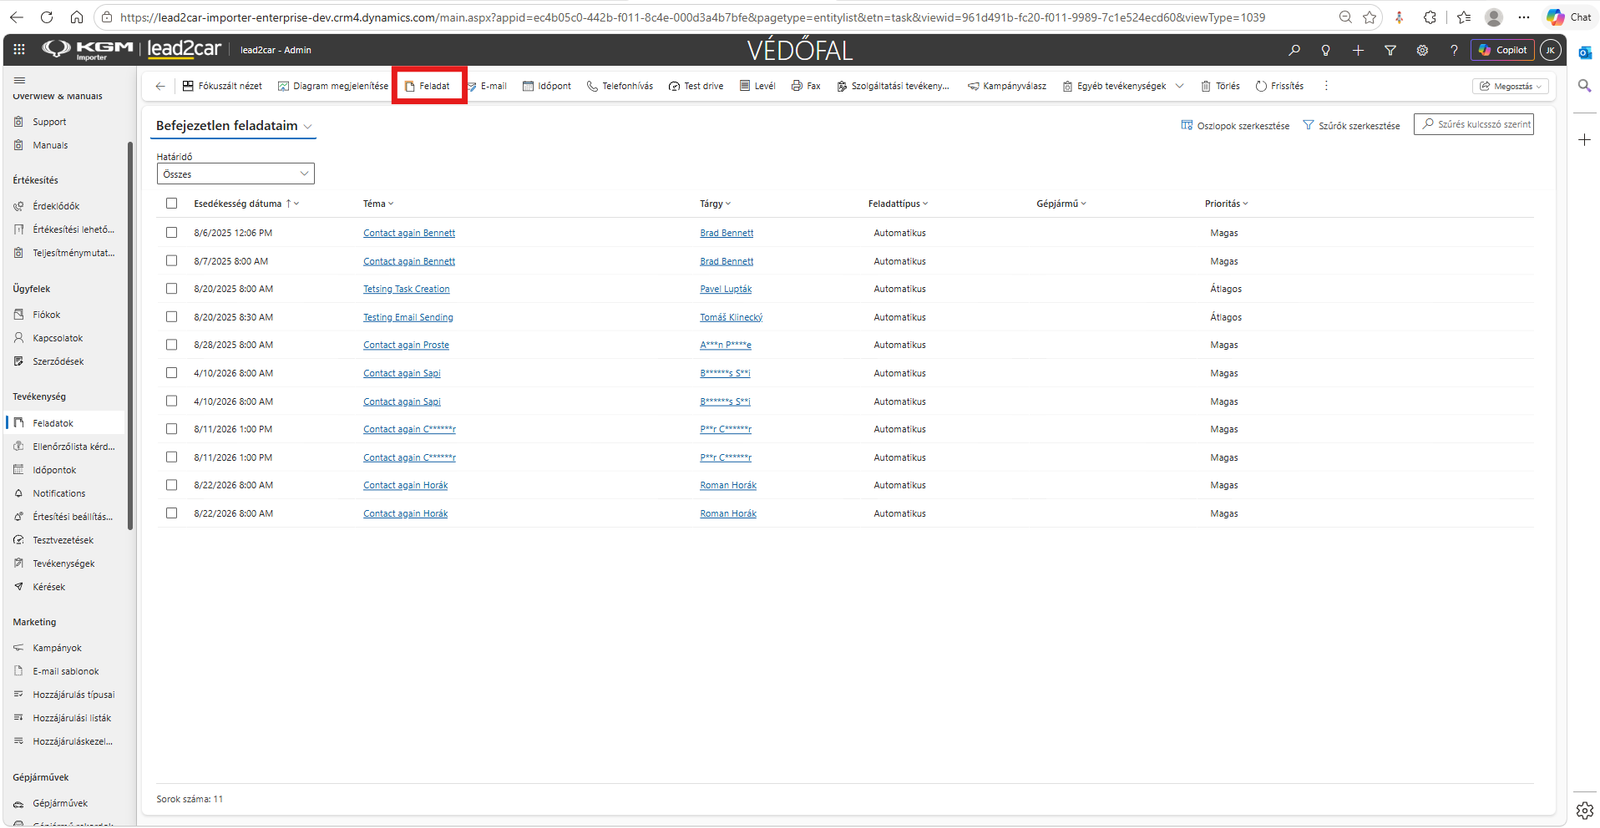Open the Copilot button in header

click(x=1502, y=50)
